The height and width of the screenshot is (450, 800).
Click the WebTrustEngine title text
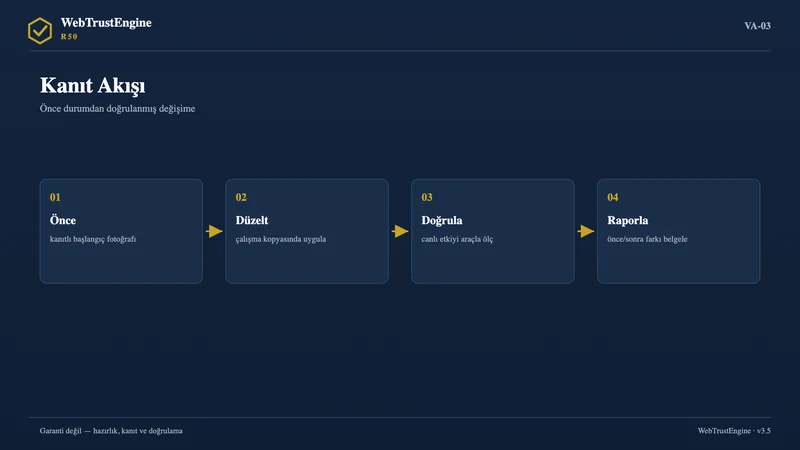pyautogui.click(x=106, y=23)
